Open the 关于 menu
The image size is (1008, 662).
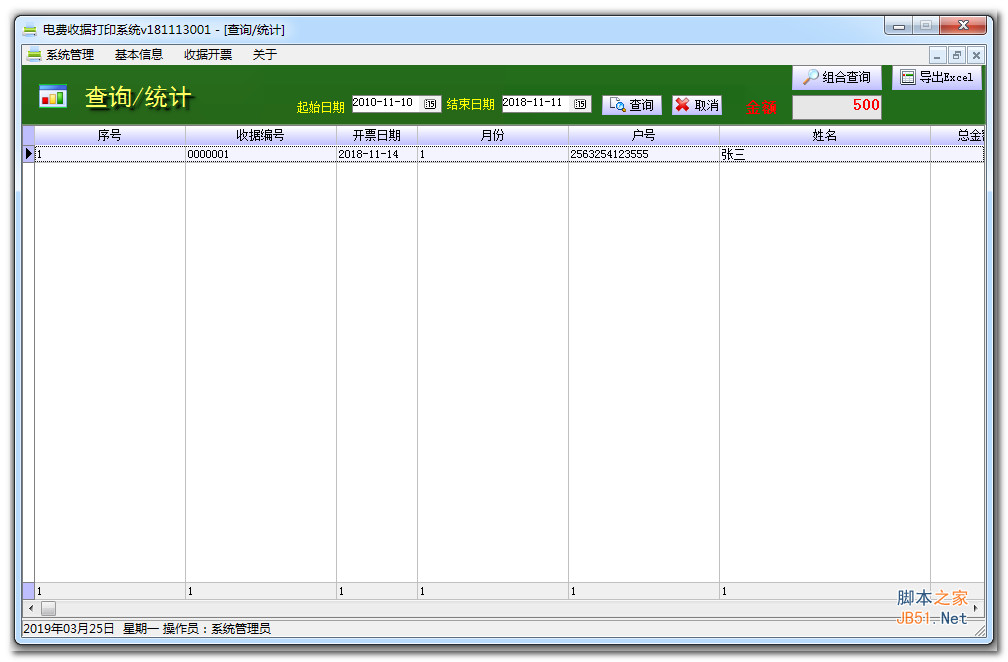coord(264,55)
